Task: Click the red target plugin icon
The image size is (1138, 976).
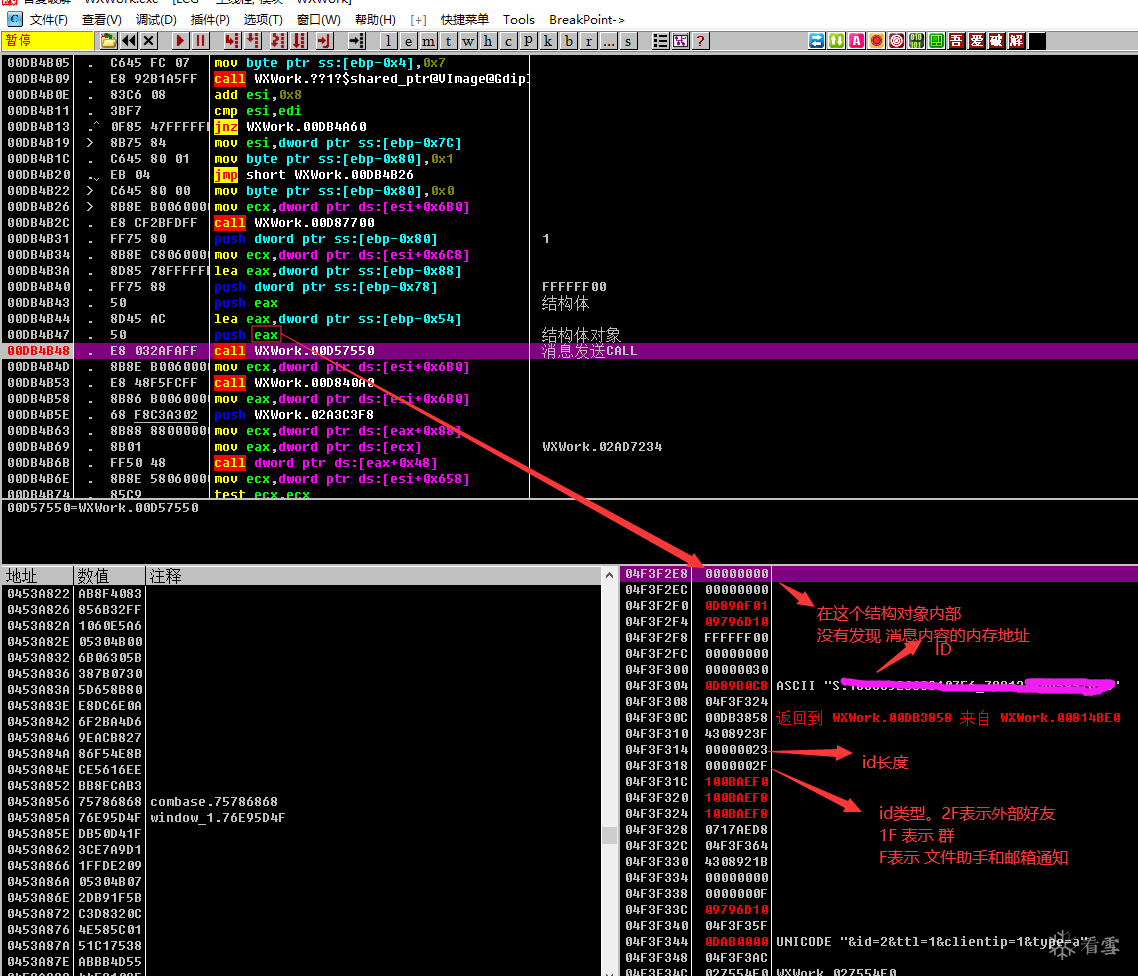Action: click(x=897, y=41)
